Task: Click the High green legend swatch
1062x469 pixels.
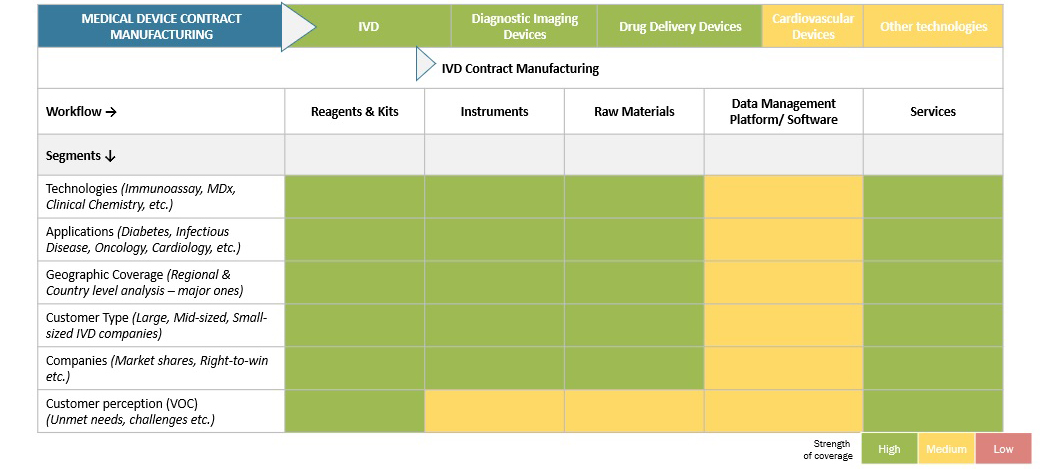Action: (889, 449)
